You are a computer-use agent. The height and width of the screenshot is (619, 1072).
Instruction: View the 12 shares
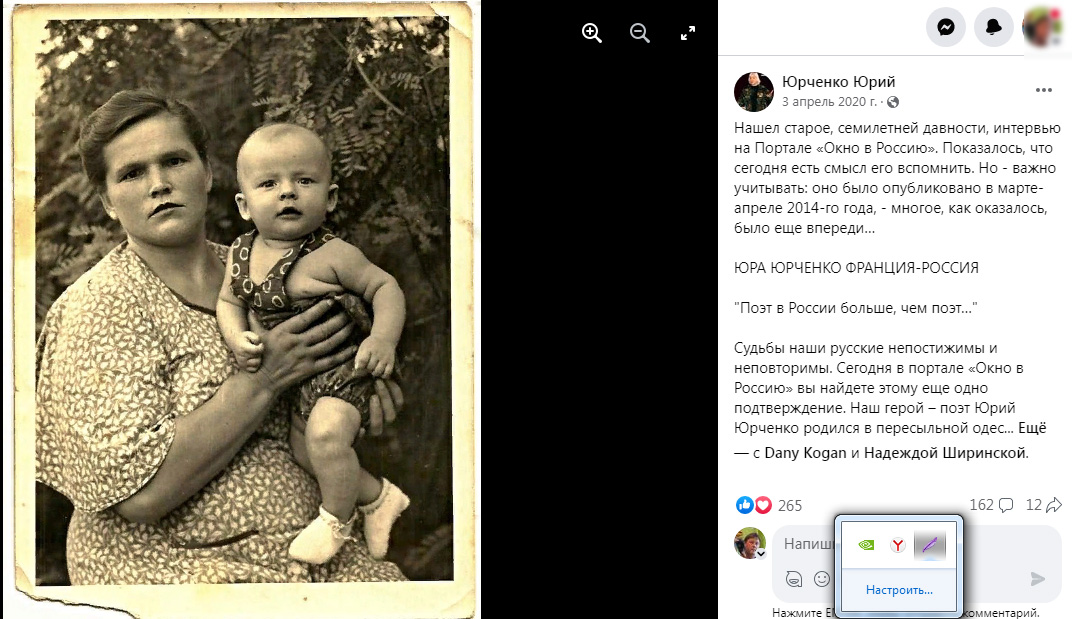pyautogui.click(x=1043, y=505)
